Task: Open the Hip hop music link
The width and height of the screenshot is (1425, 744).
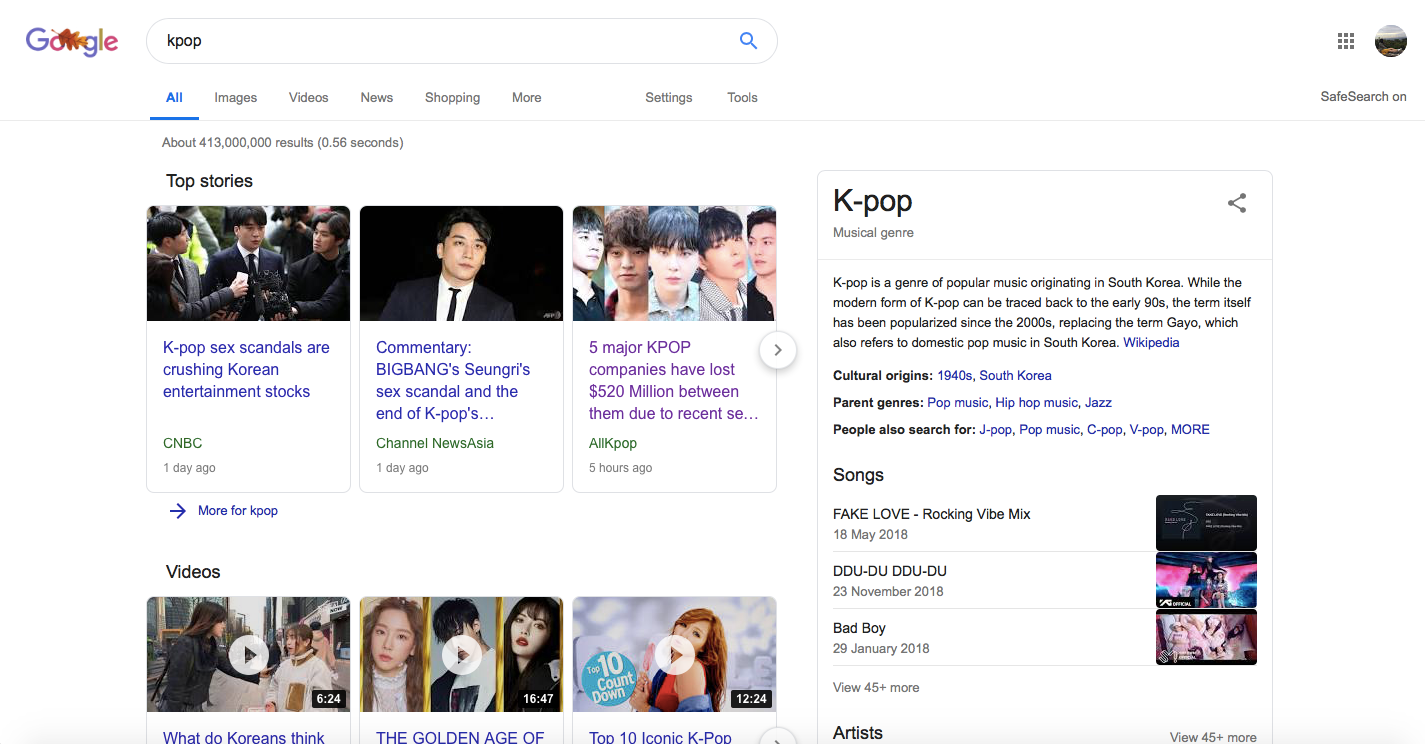Action: (x=1036, y=403)
